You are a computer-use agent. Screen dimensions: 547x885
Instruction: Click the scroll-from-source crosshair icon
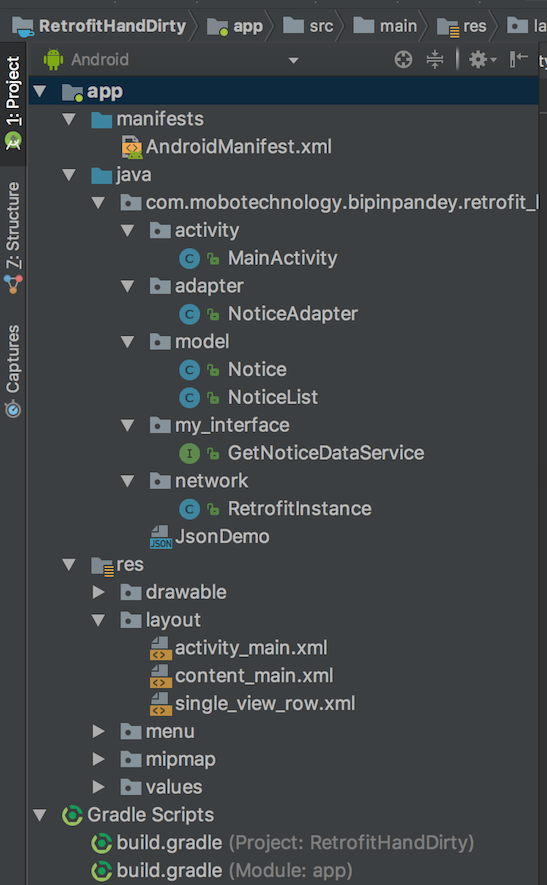click(403, 59)
